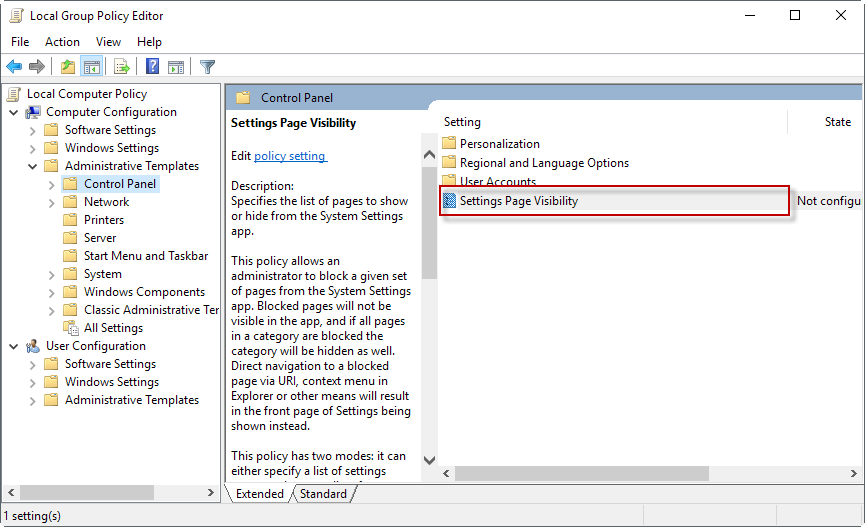Screen dimensions: 865x527
Task: Click the Settings Page Visibility policy icon
Action: pyautogui.click(x=450, y=201)
